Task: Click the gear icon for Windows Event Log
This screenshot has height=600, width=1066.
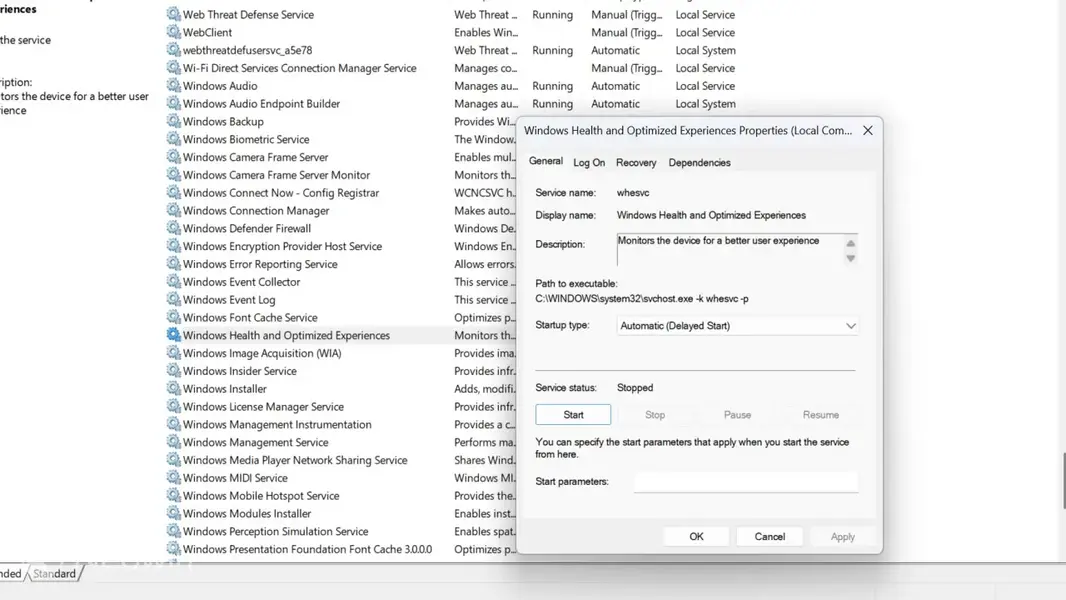Action: click(x=173, y=299)
